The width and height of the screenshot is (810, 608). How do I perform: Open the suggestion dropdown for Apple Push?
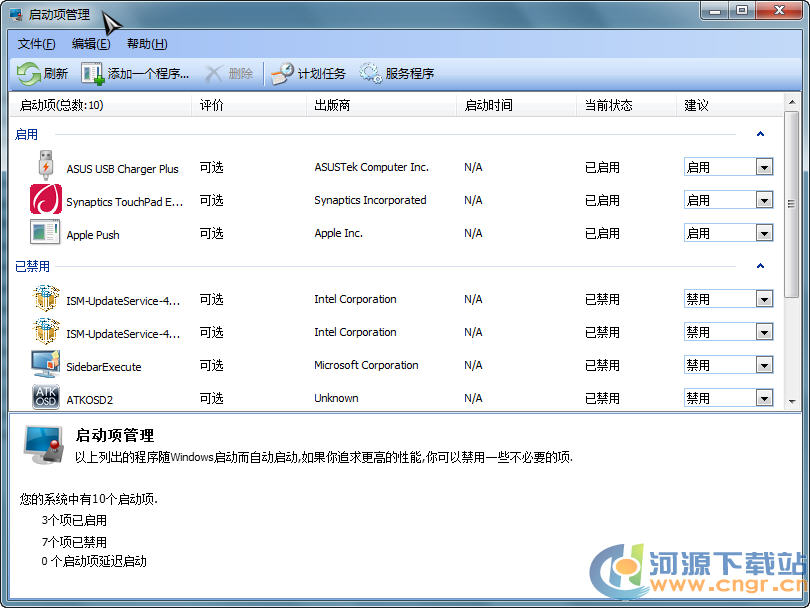click(x=764, y=234)
